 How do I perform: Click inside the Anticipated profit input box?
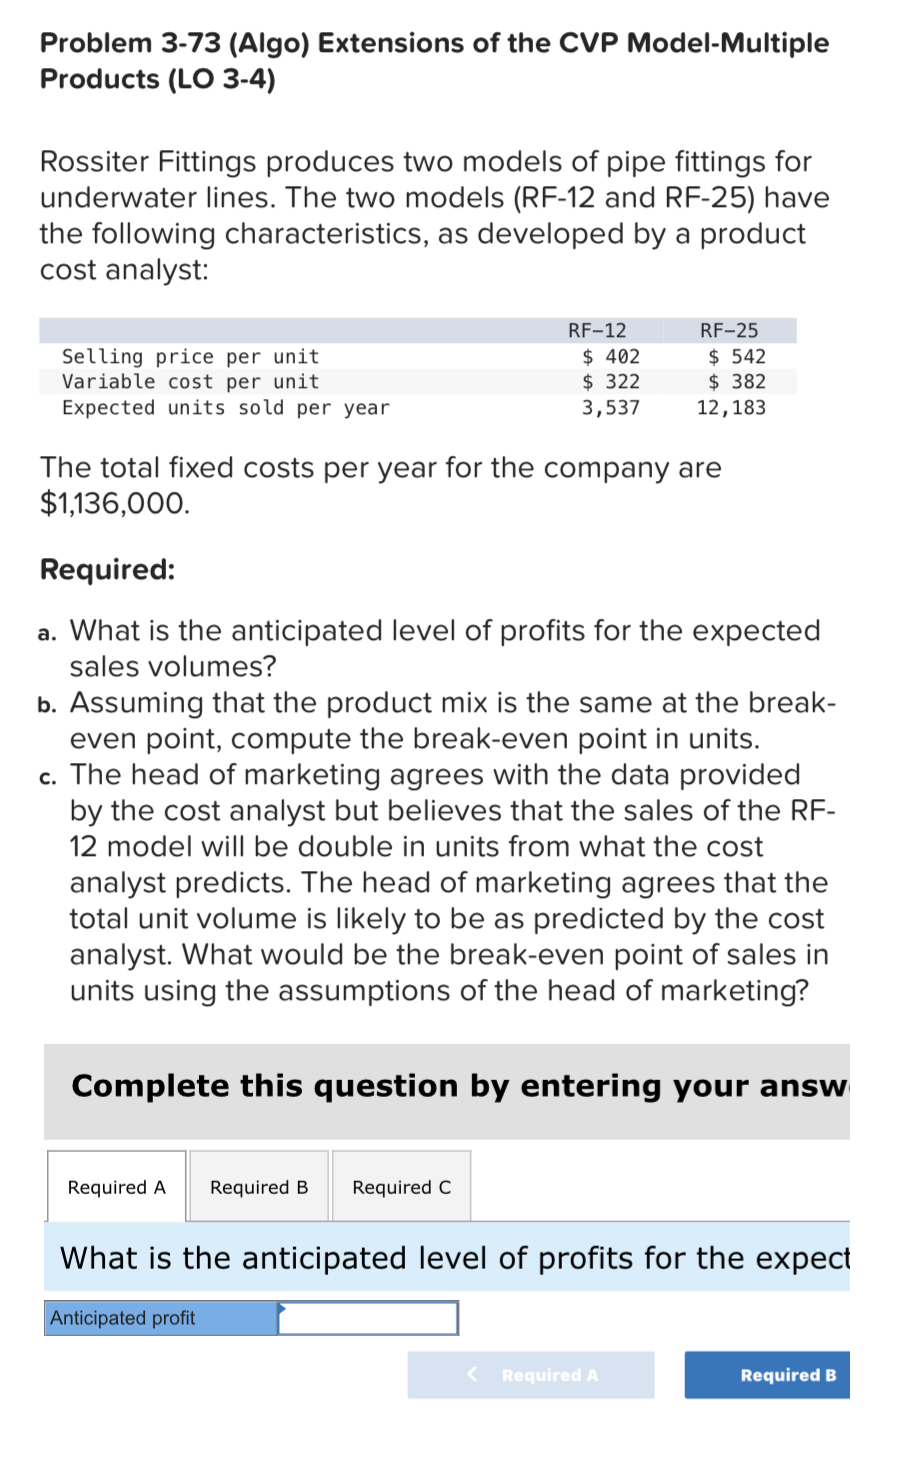[x=368, y=1318]
